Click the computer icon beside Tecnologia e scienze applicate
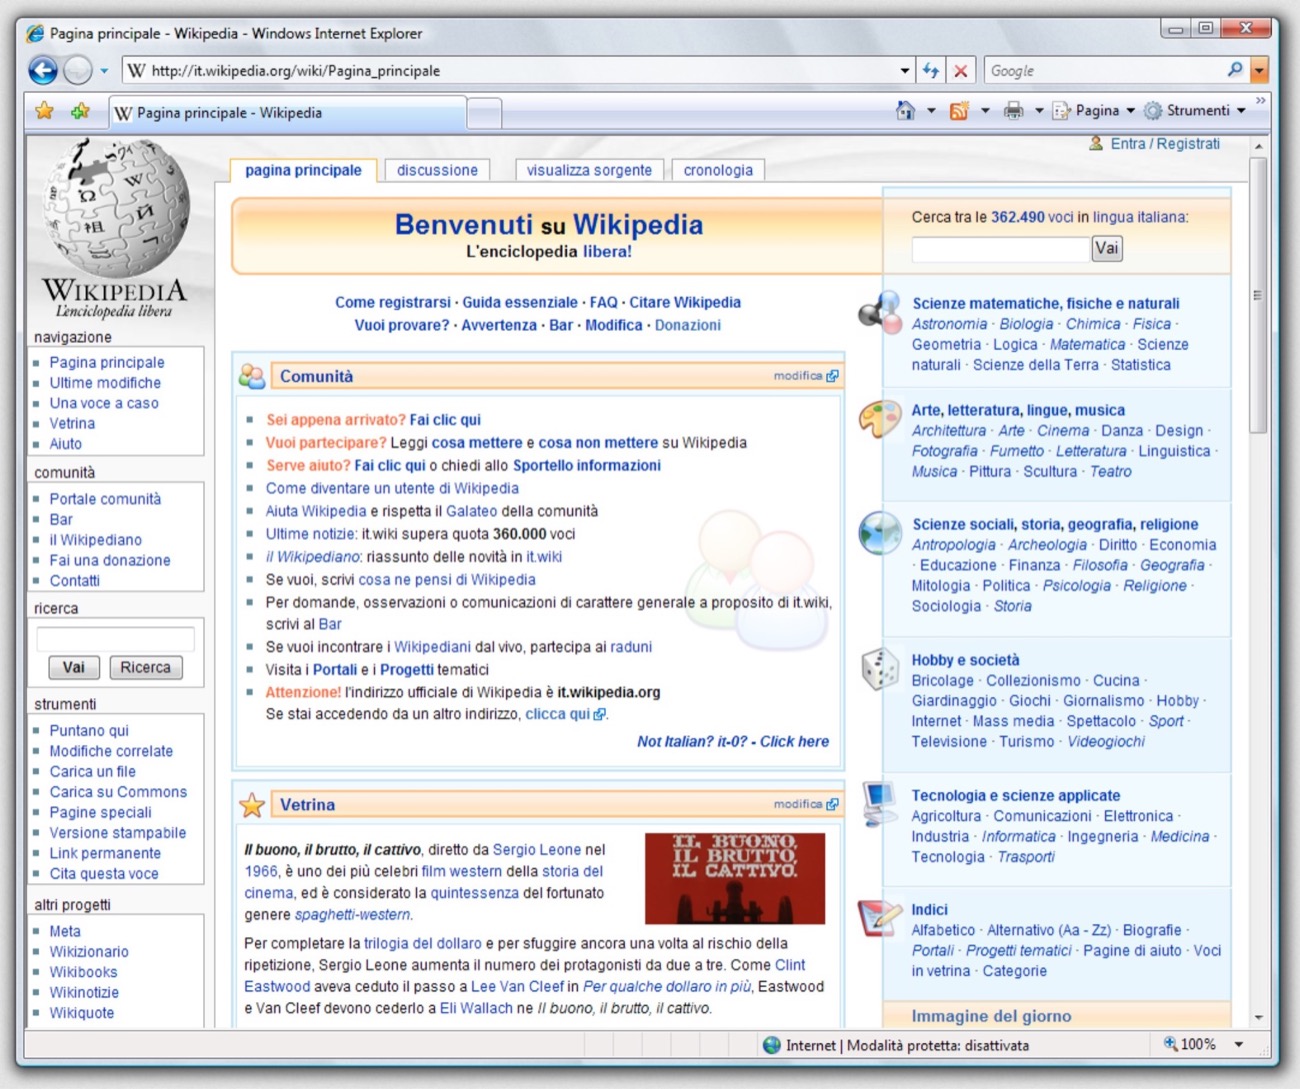This screenshot has width=1300, height=1089. pyautogui.click(x=880, y=803)
